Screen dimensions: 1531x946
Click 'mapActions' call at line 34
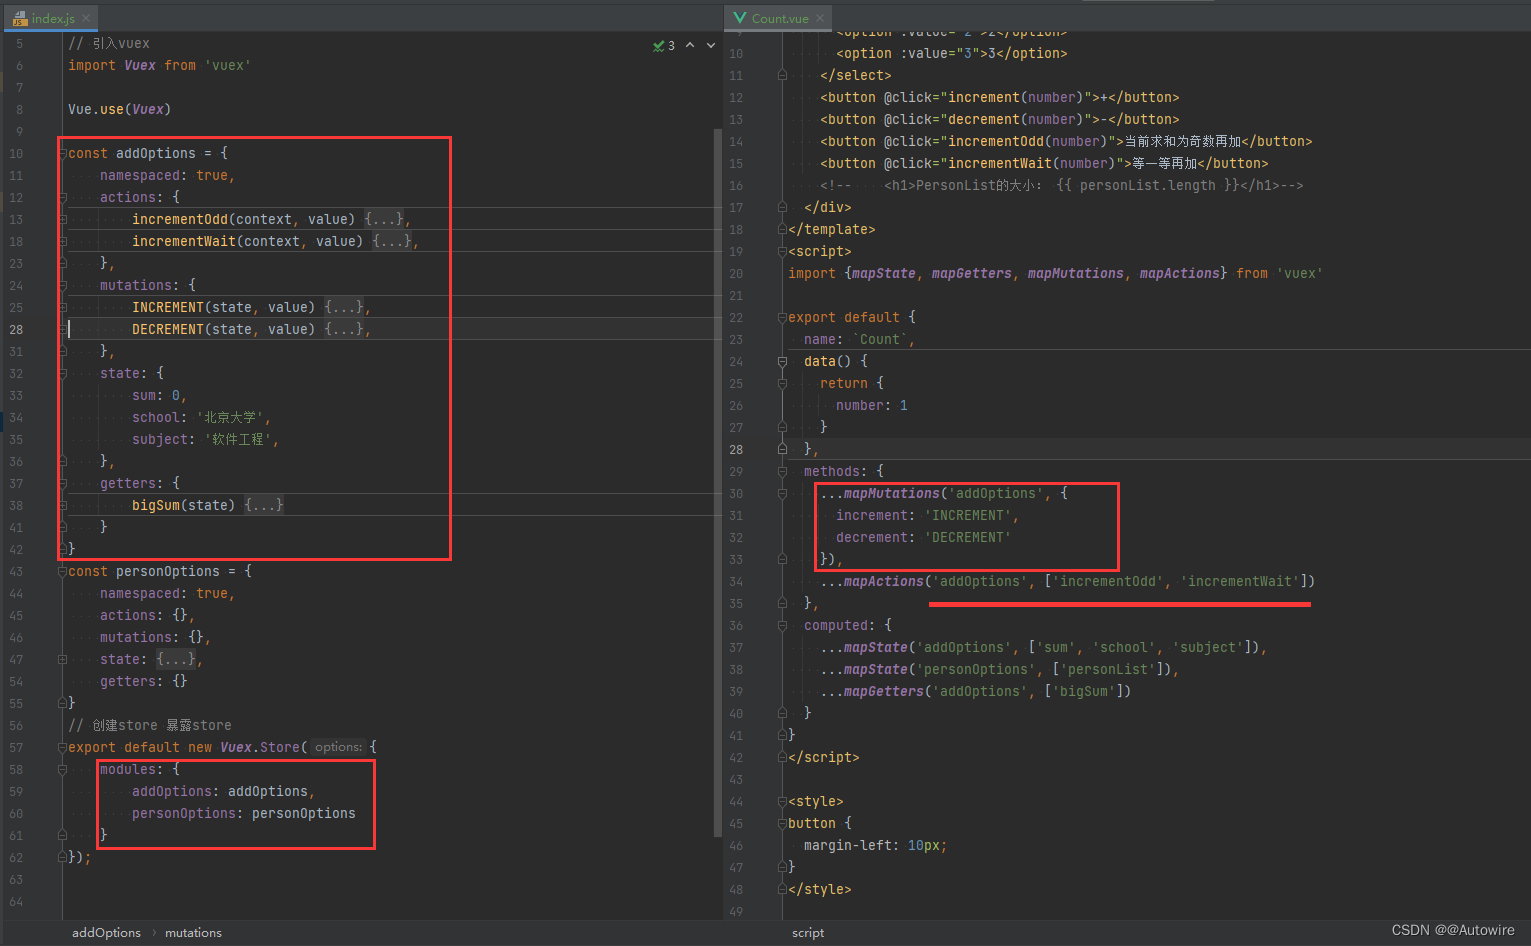[884, 581]
